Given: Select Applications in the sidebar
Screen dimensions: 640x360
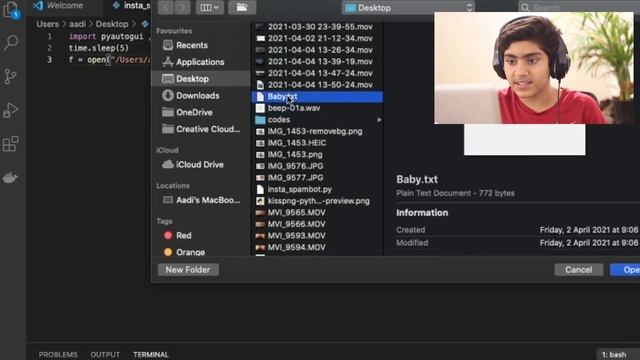Looking at the screenshot, I should tap(201, 62).
